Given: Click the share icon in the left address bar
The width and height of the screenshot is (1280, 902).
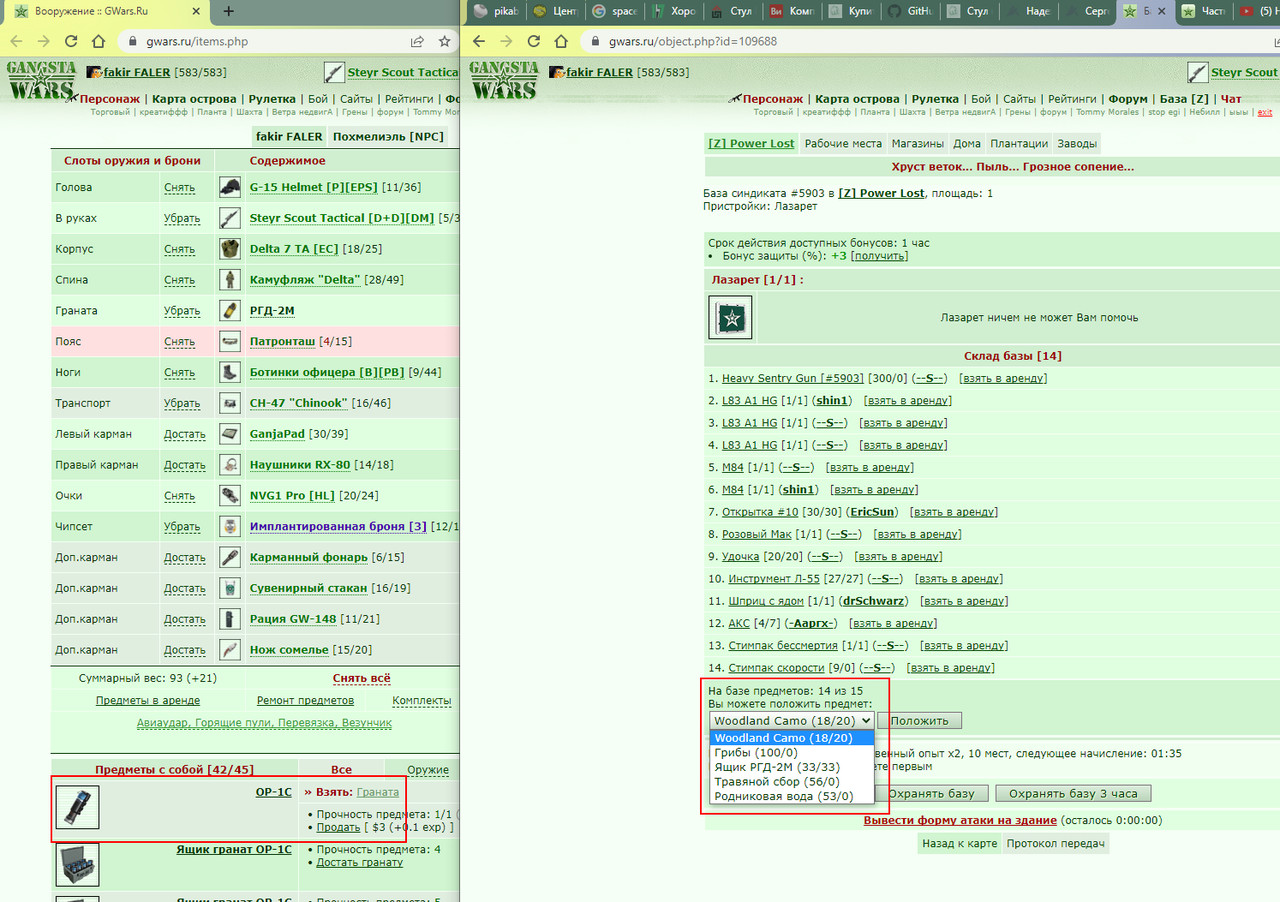Looking at the screenshot, I should click(417, 42).
